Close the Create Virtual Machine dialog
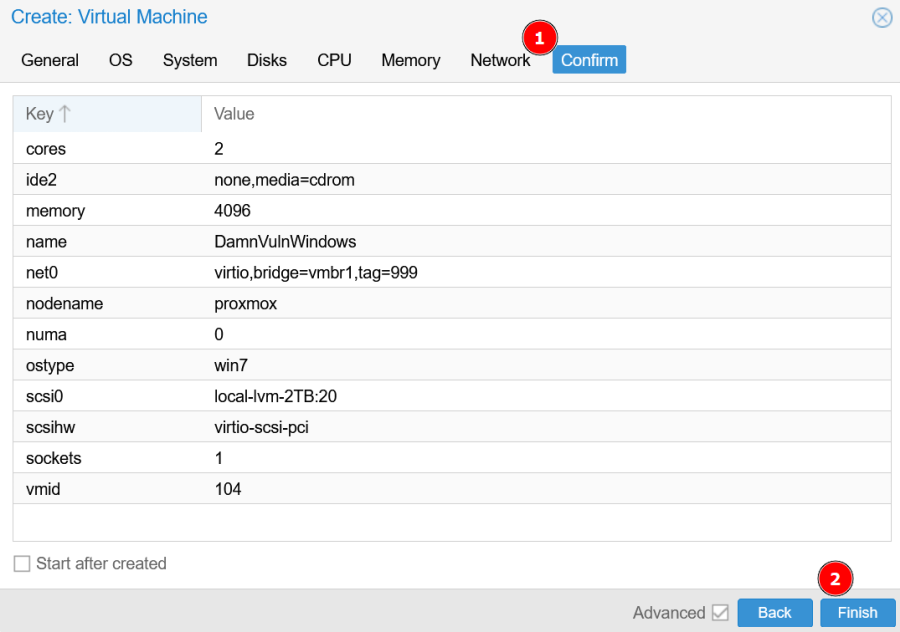The height and width of the screenshot is (632, 900). click(x=881, y=17)
